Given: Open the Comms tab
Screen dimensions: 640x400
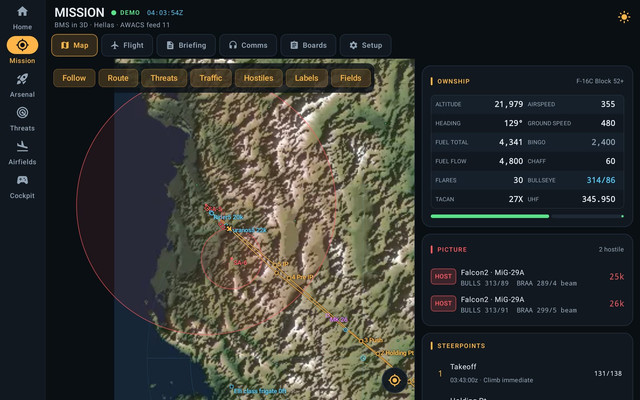Looking at the screenshot, I should (x=248, y=45).
